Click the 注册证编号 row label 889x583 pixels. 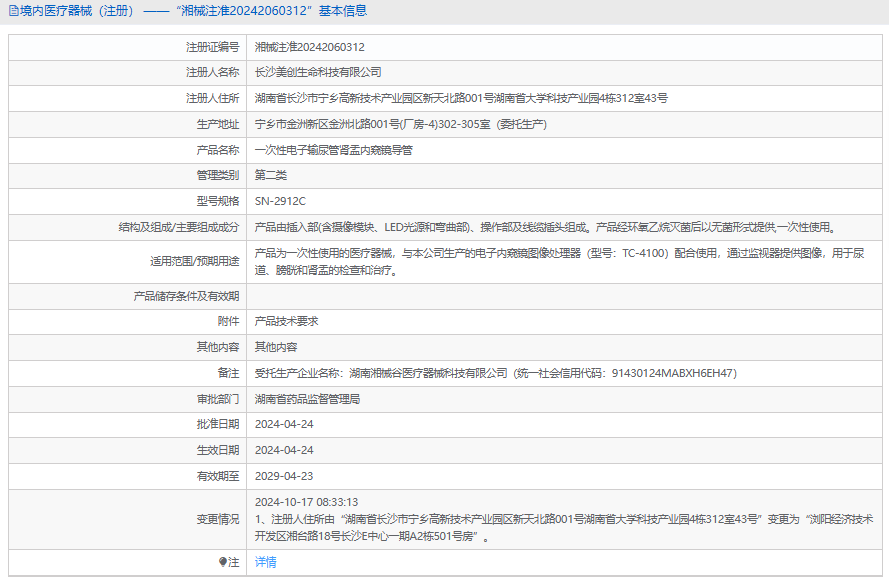coord(213,47)
